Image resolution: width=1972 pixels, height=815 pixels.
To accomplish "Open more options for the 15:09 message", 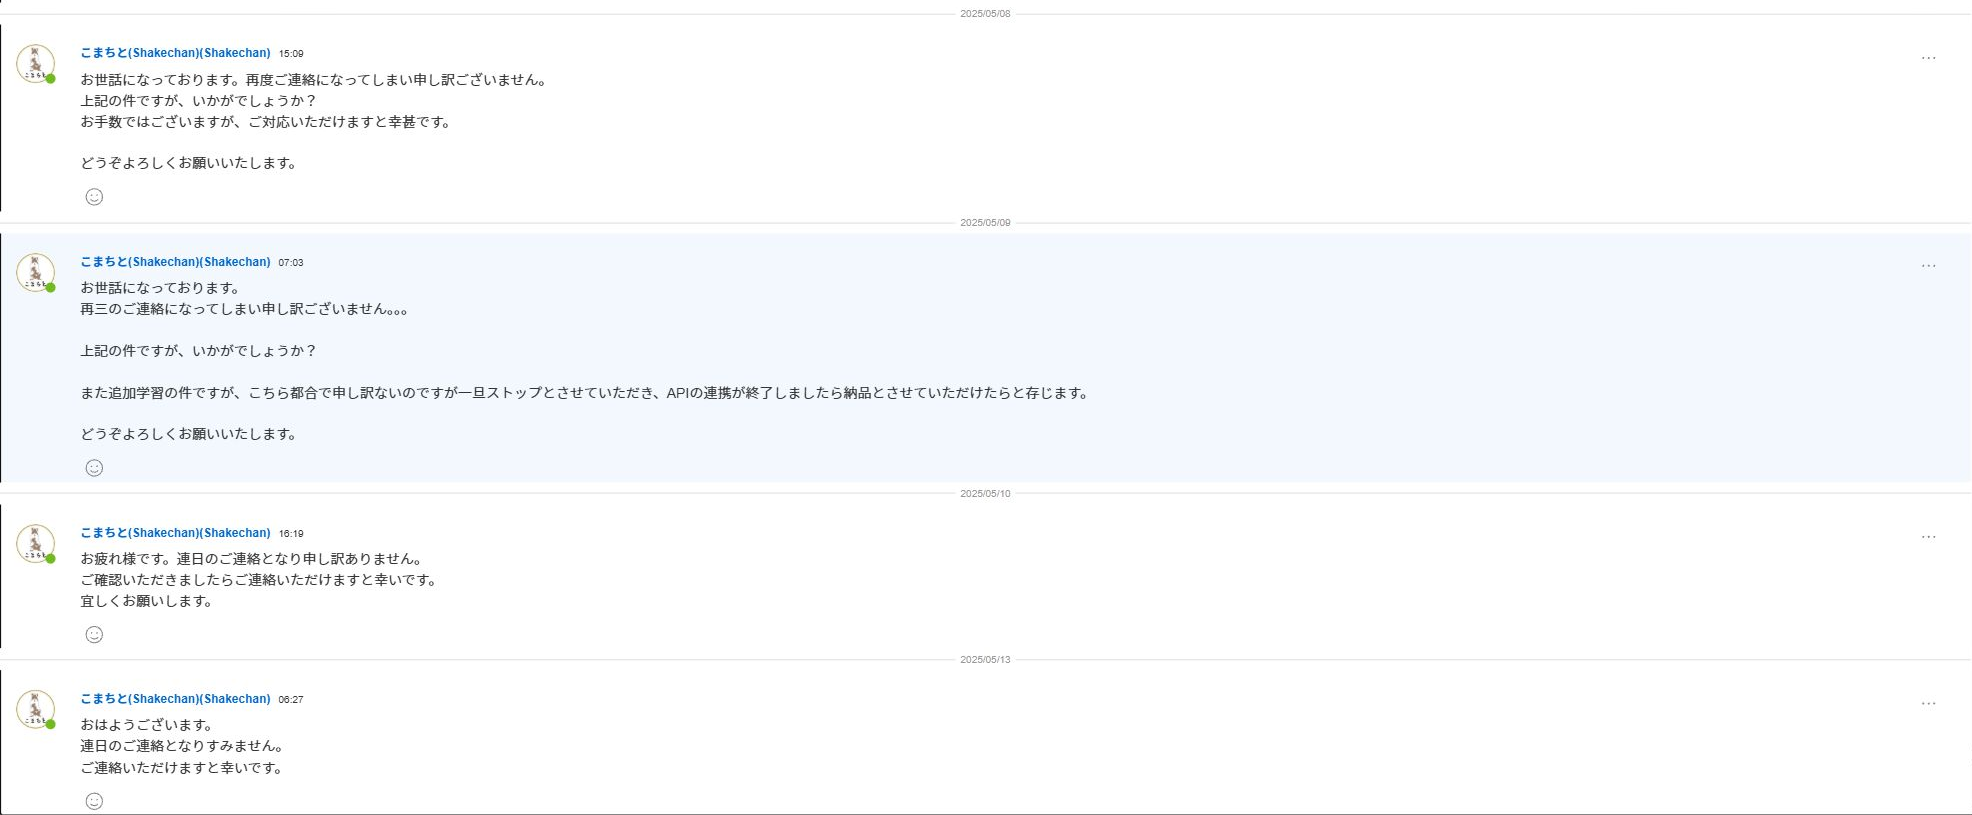I will click(1928, 58).
